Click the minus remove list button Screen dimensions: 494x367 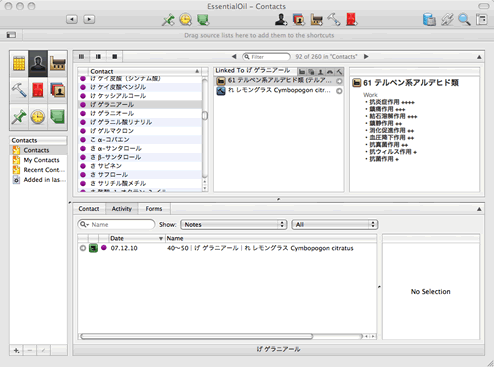[x=30, y=350]
